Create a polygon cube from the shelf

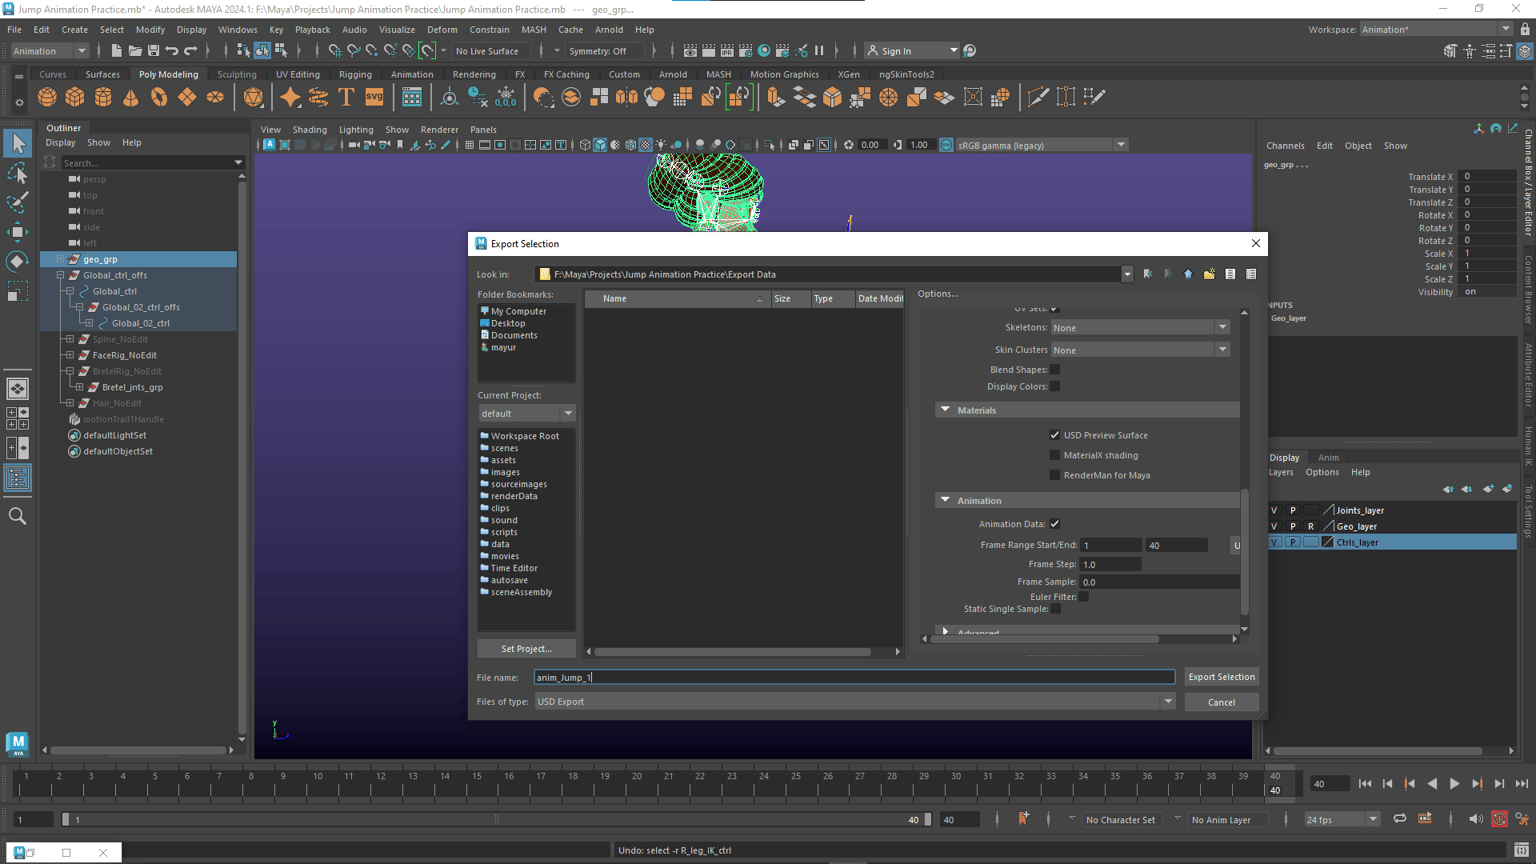[75, 97]
